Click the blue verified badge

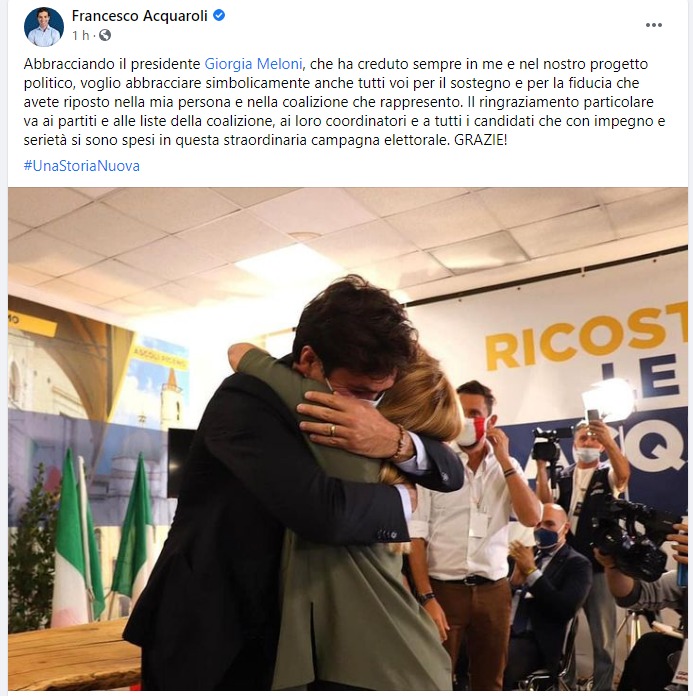pyautogui.click(x=219, y=16)
